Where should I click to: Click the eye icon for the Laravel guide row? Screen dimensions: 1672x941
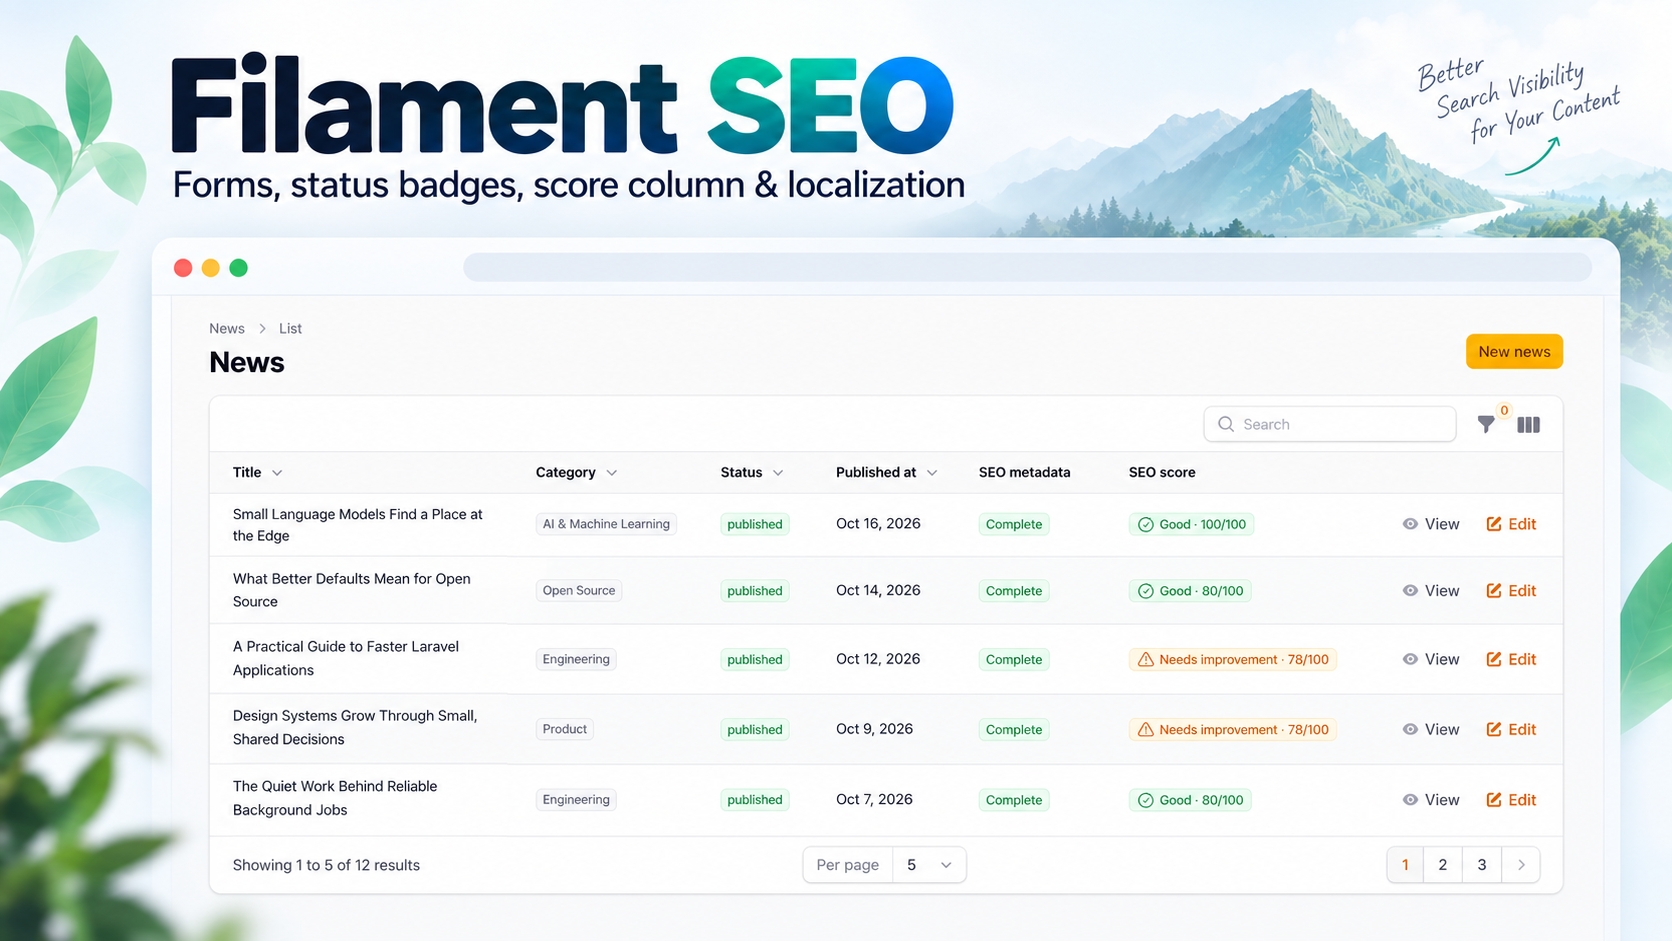1410,659
